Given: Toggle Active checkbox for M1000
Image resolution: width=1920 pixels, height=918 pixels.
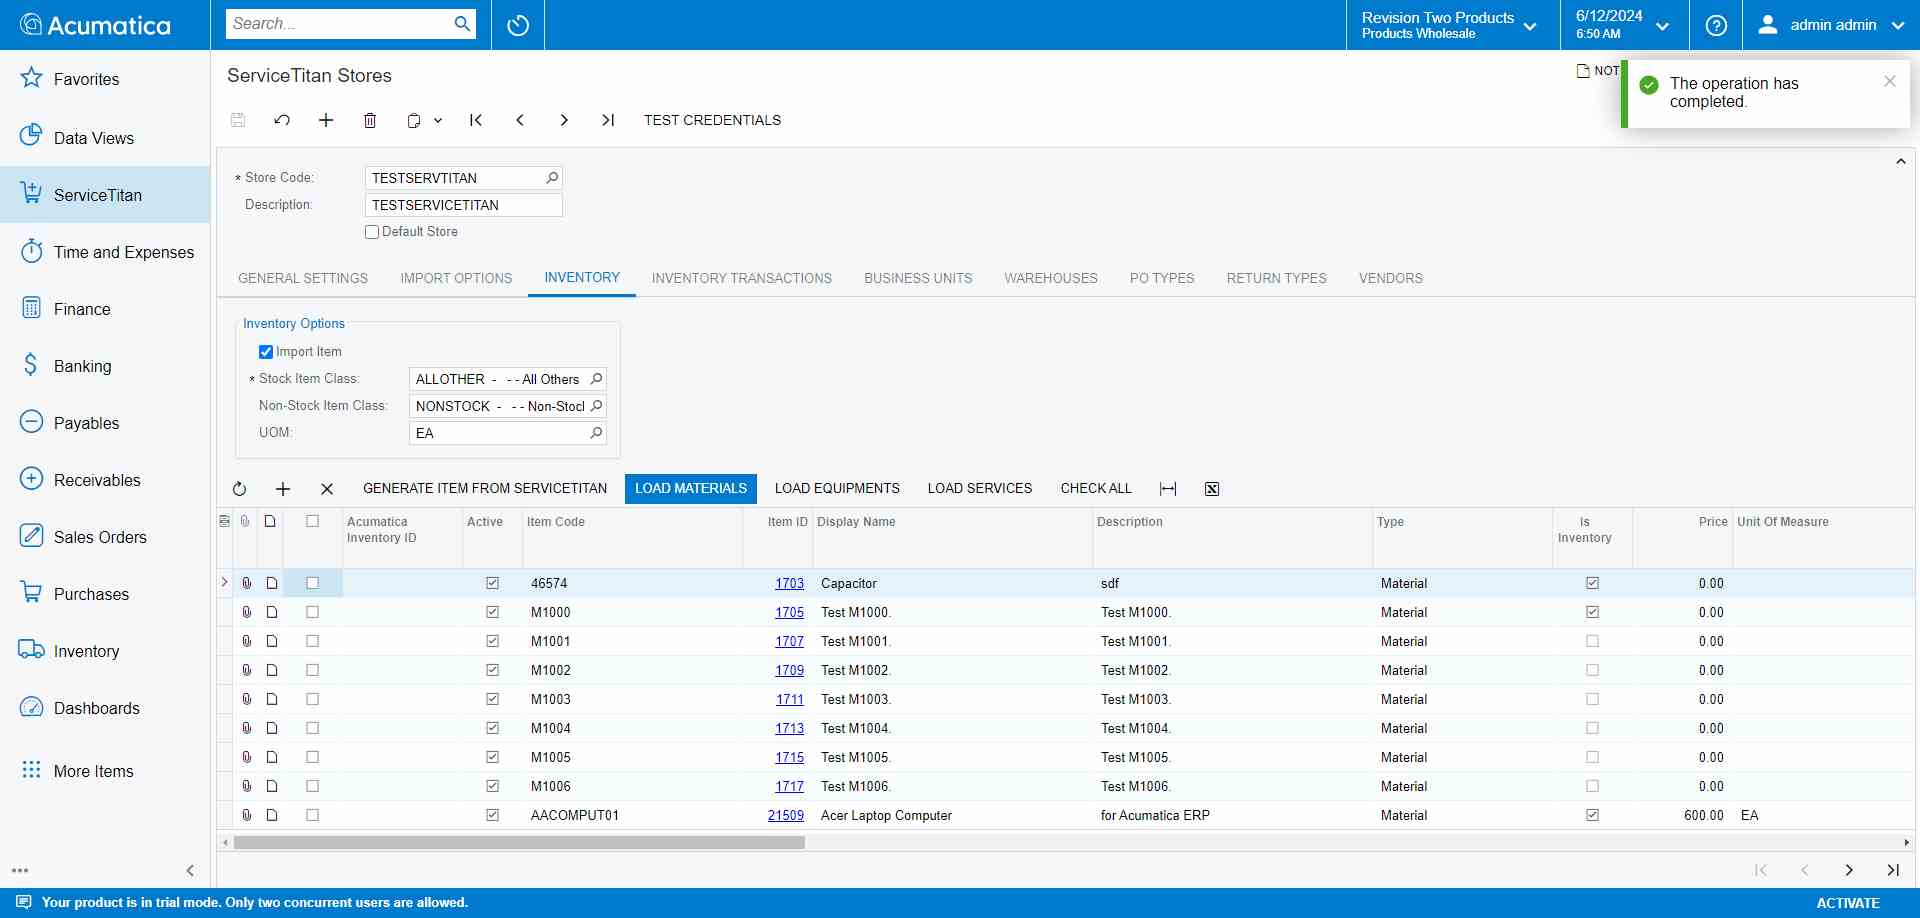Looking at the screenshot, I should (x=492, y=612).
